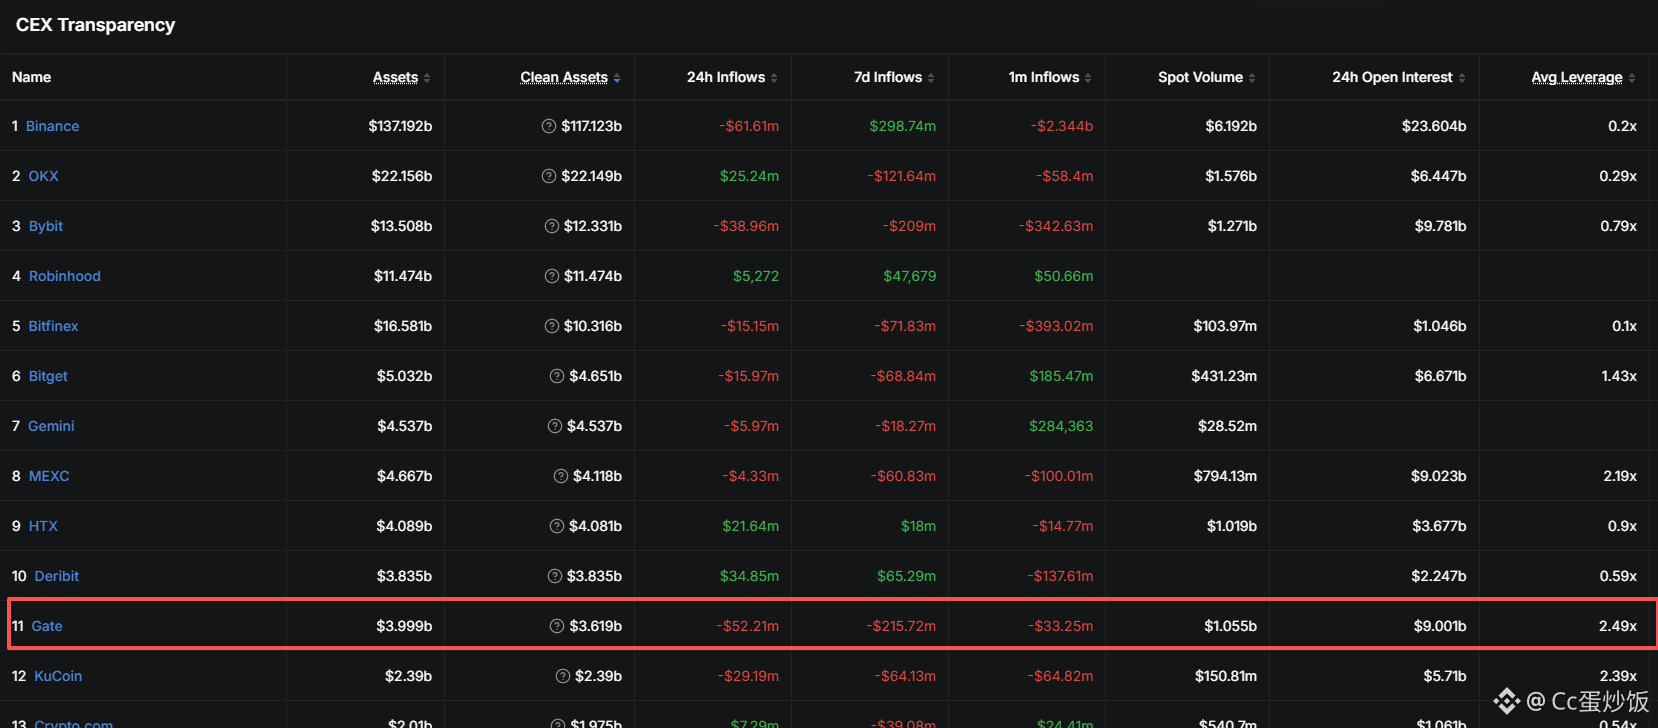The height and width of the screenshot is (728, 1658).
Task: Open the info icon beside MEXC's $4.118b
Action: 561,476
